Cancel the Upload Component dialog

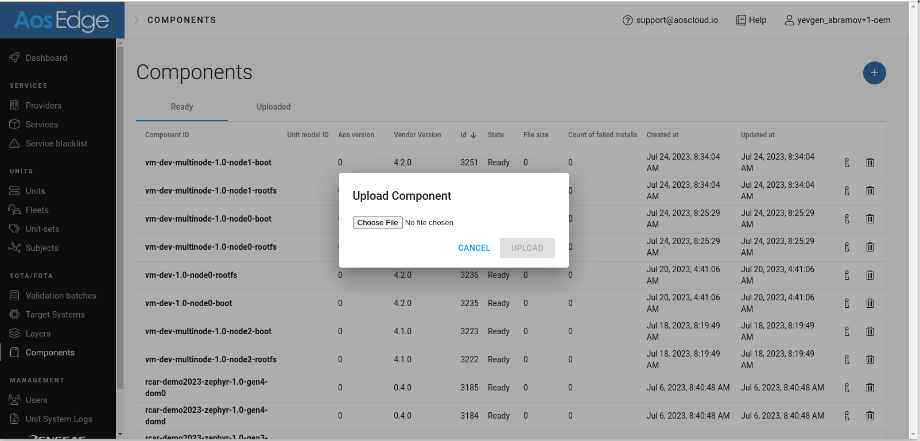pos(474,248)
